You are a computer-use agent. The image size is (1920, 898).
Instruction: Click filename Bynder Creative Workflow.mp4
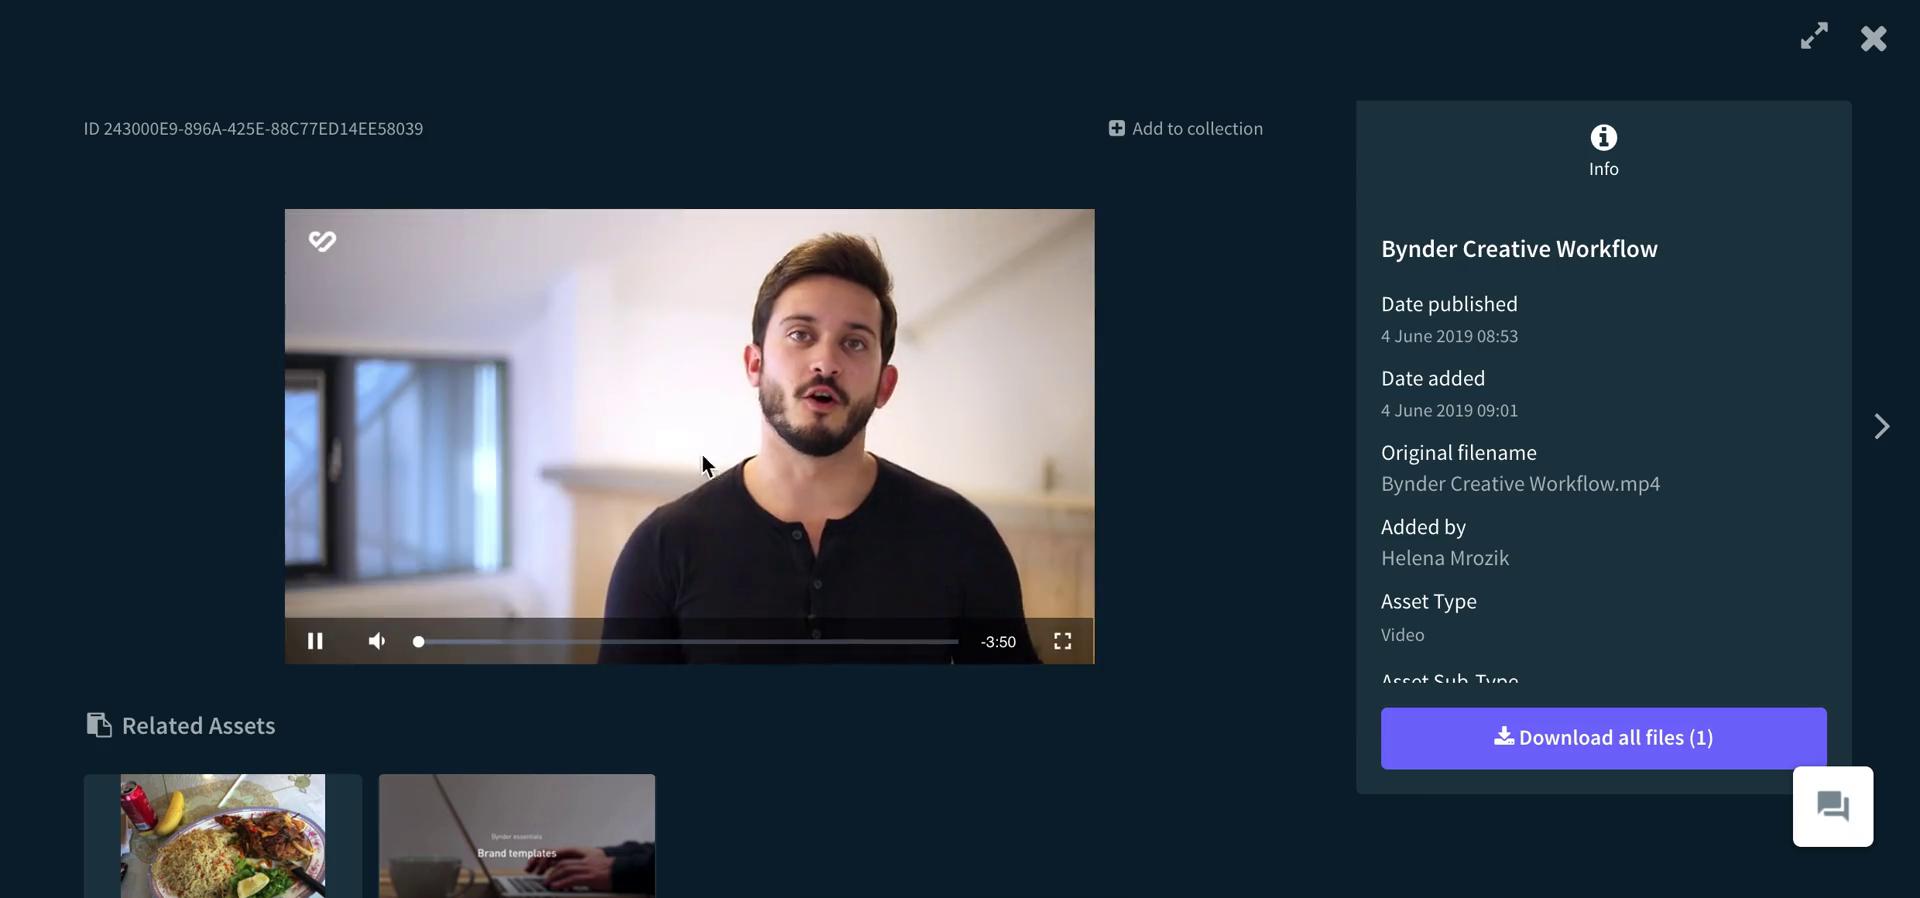(x=1520, y=484)
